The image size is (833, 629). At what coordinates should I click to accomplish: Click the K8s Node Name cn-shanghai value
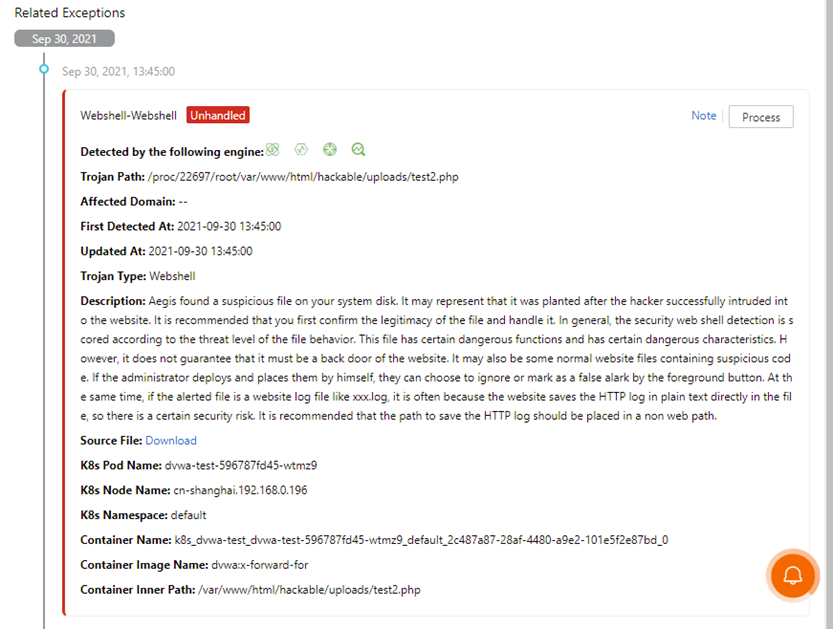[x=240, y=490]
